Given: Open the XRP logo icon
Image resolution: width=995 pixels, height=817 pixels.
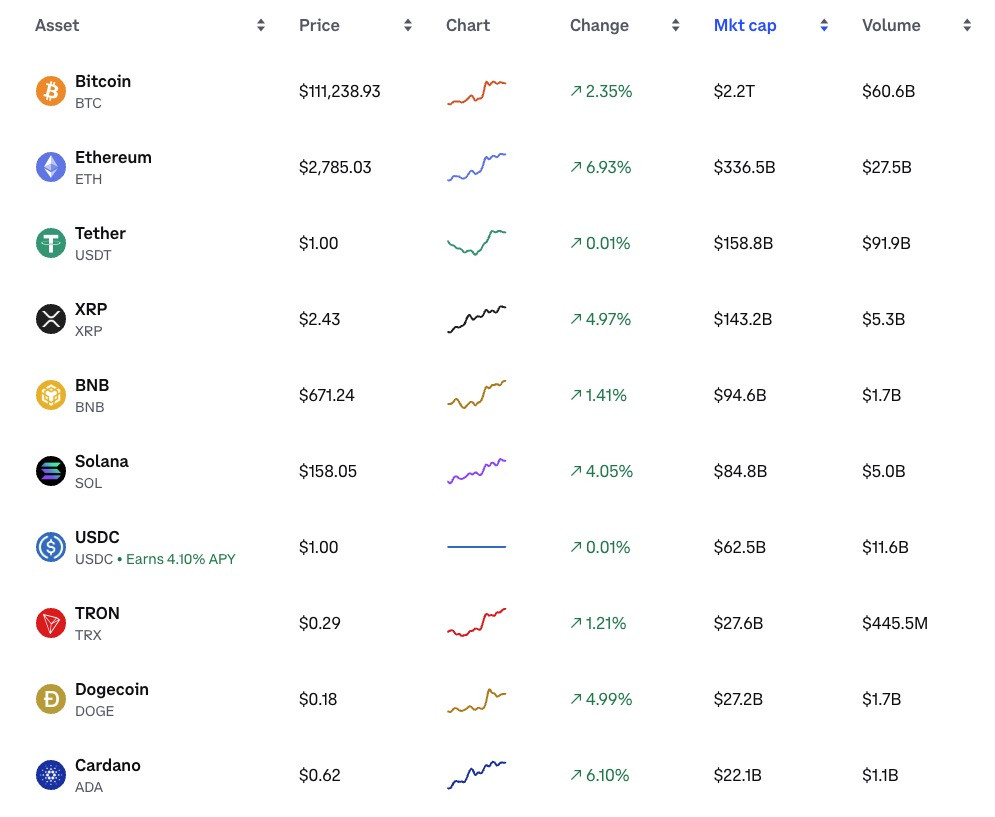Looking at the screenshot, I should click(51, 319).
